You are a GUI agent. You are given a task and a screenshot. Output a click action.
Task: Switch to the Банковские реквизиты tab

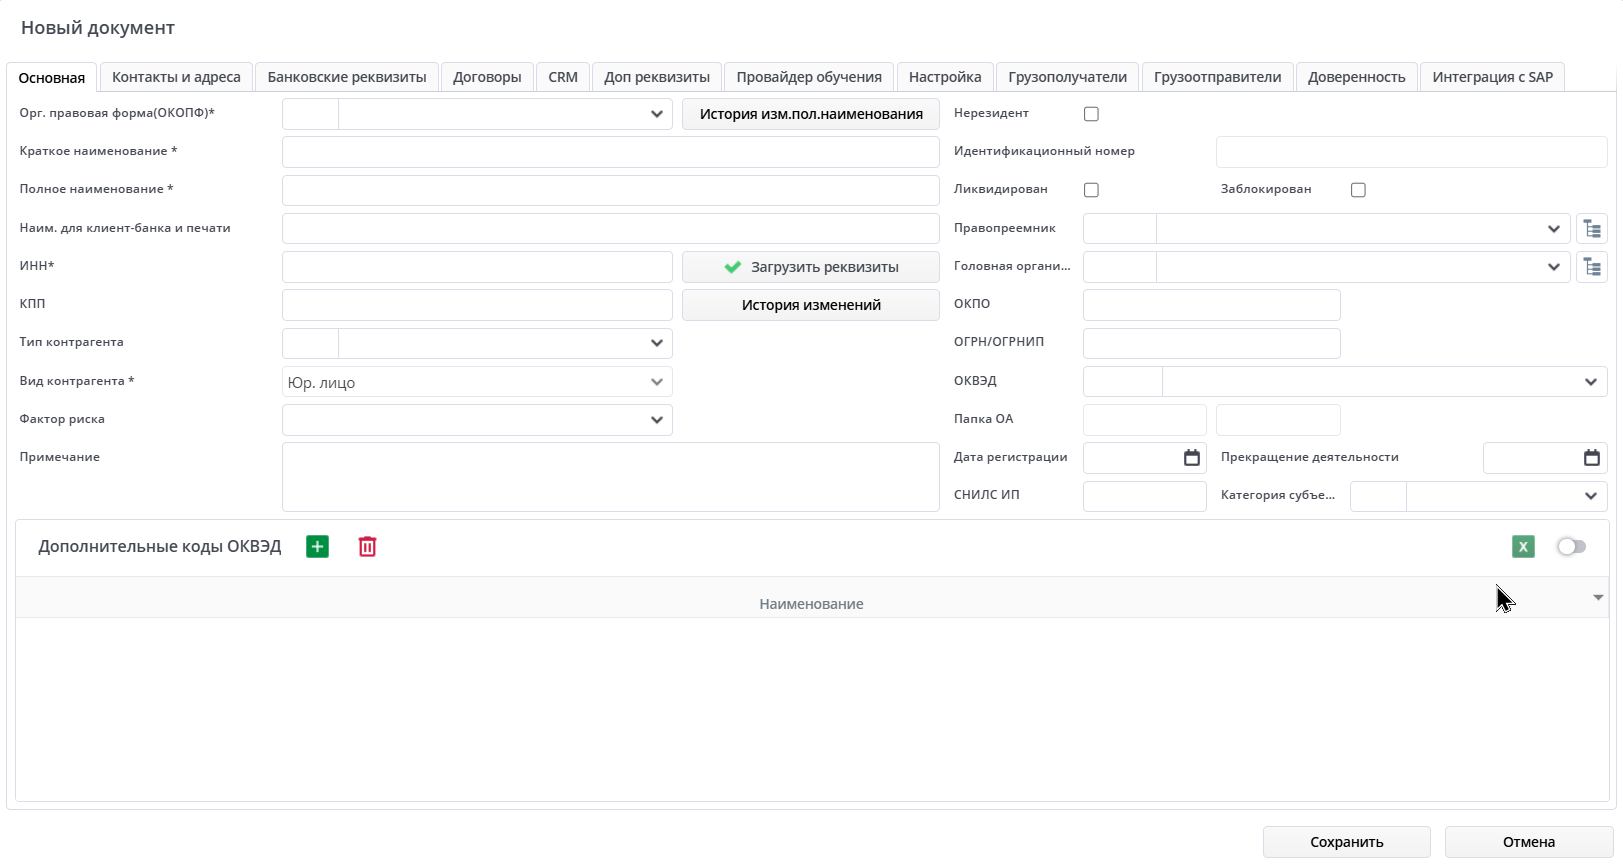[x=346, y=77]
